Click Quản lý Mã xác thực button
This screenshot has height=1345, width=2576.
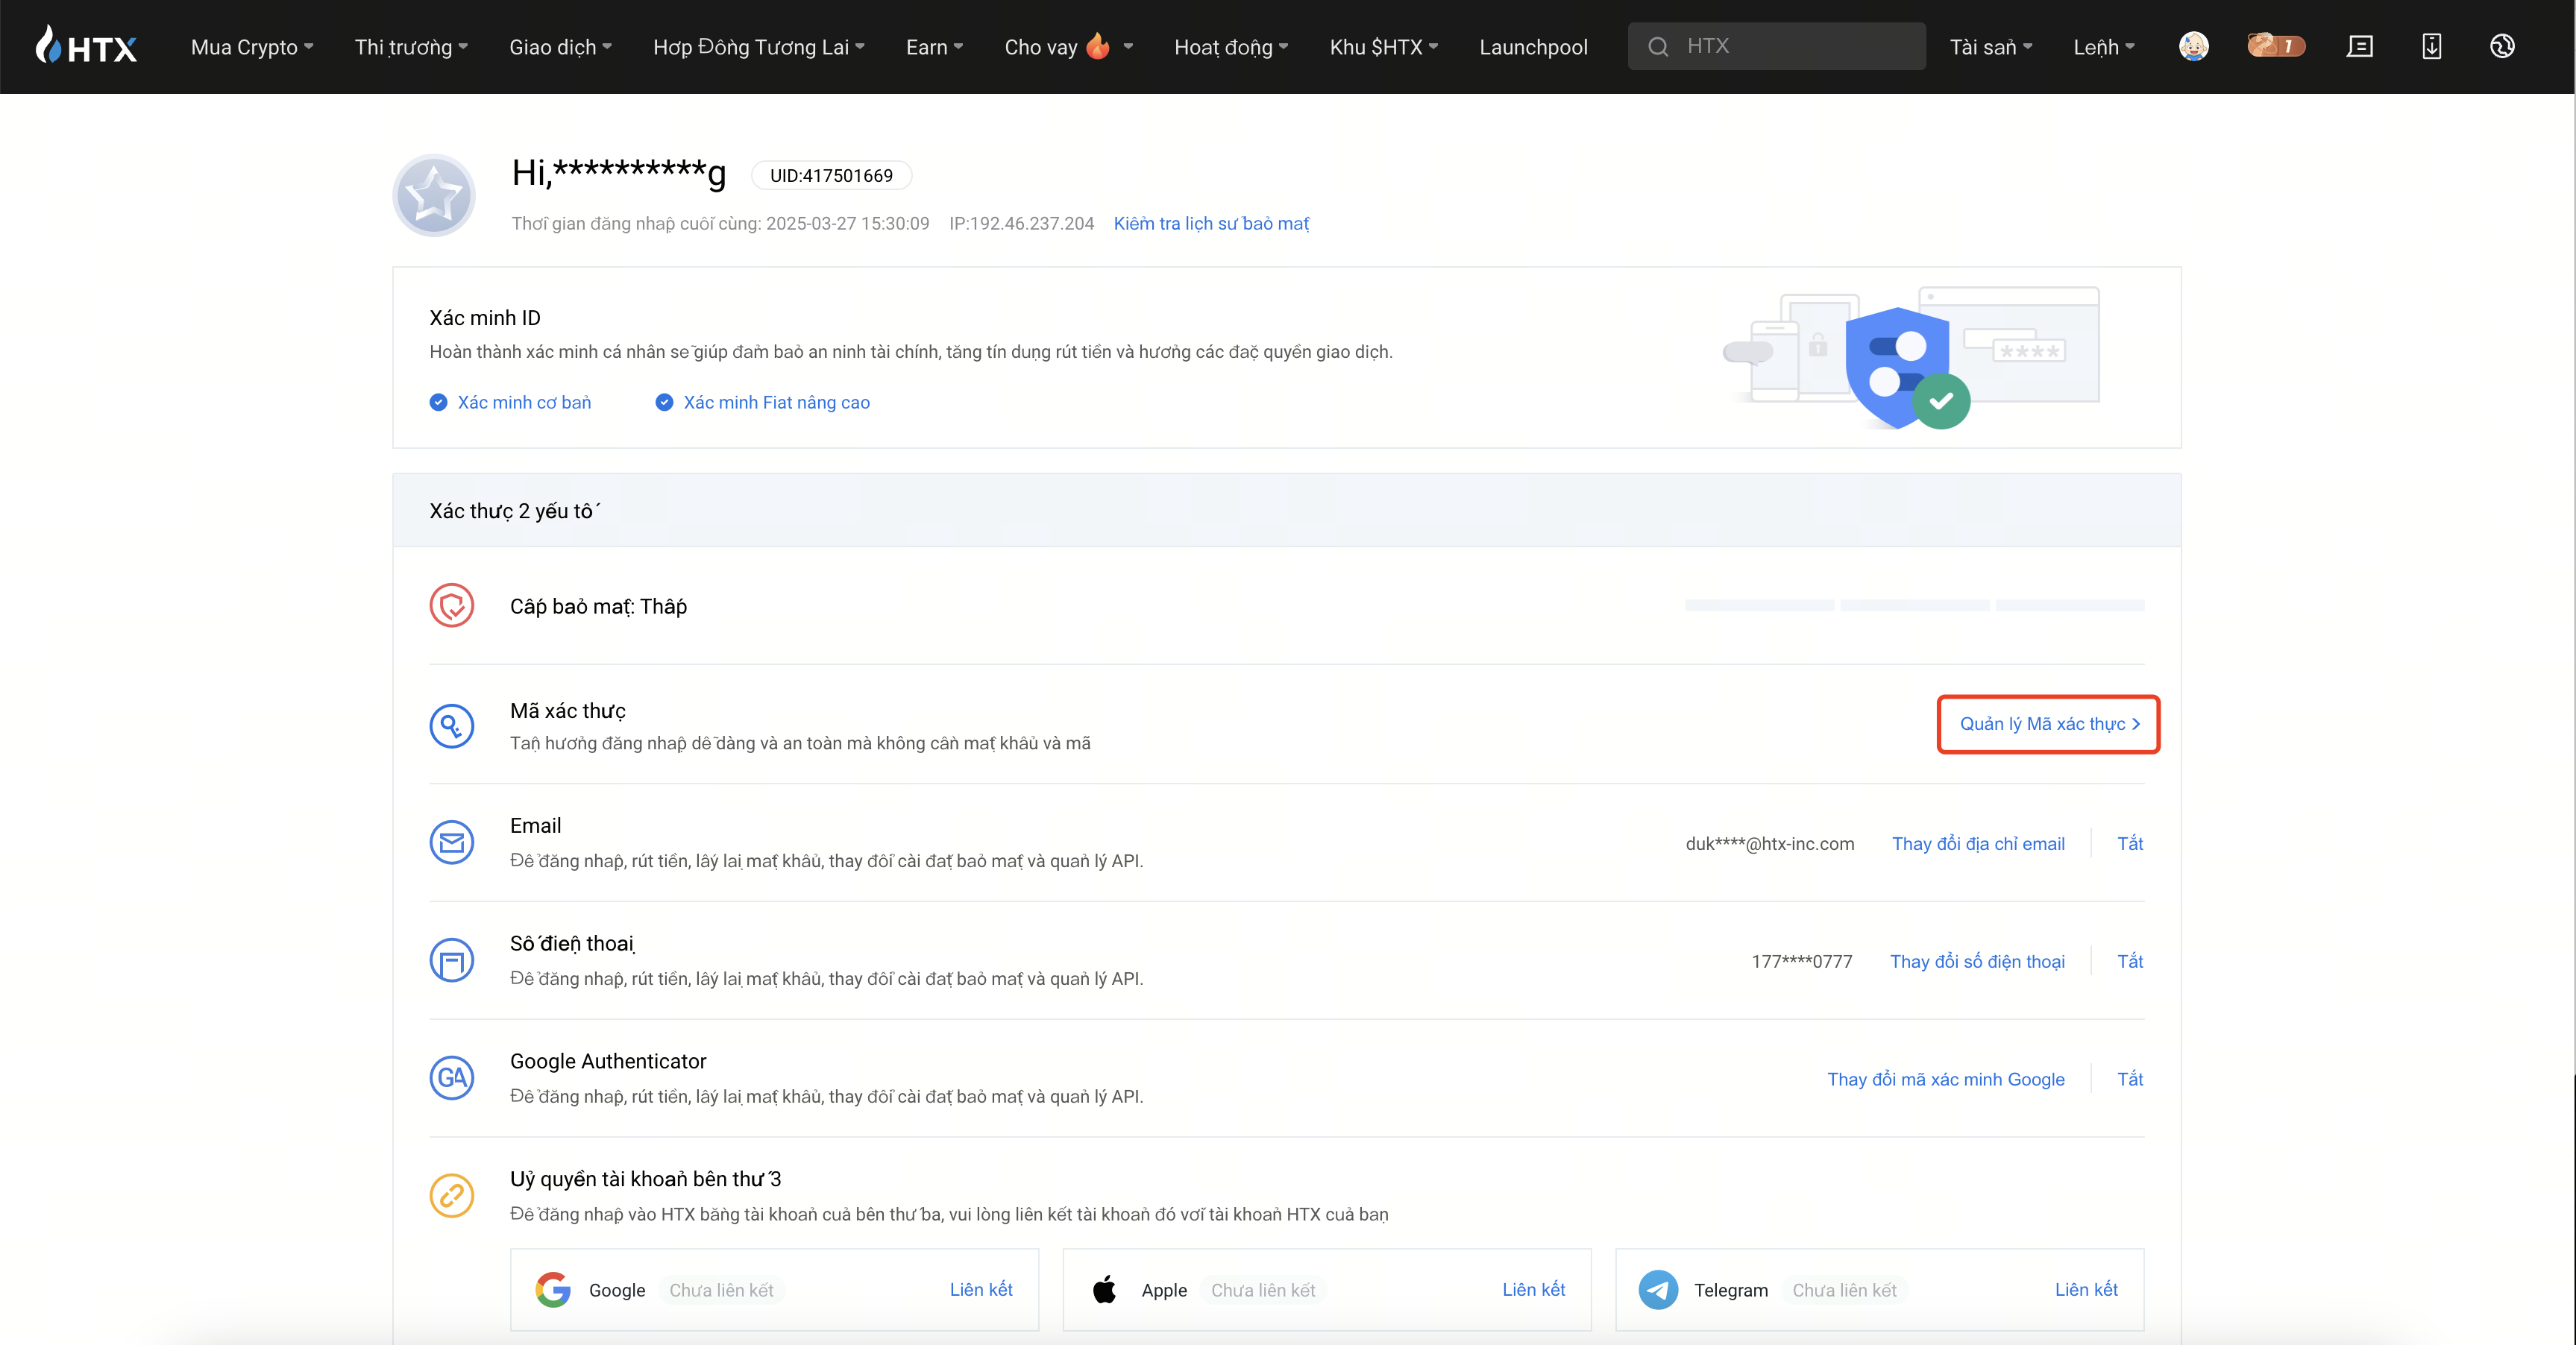click(2048, 723)
